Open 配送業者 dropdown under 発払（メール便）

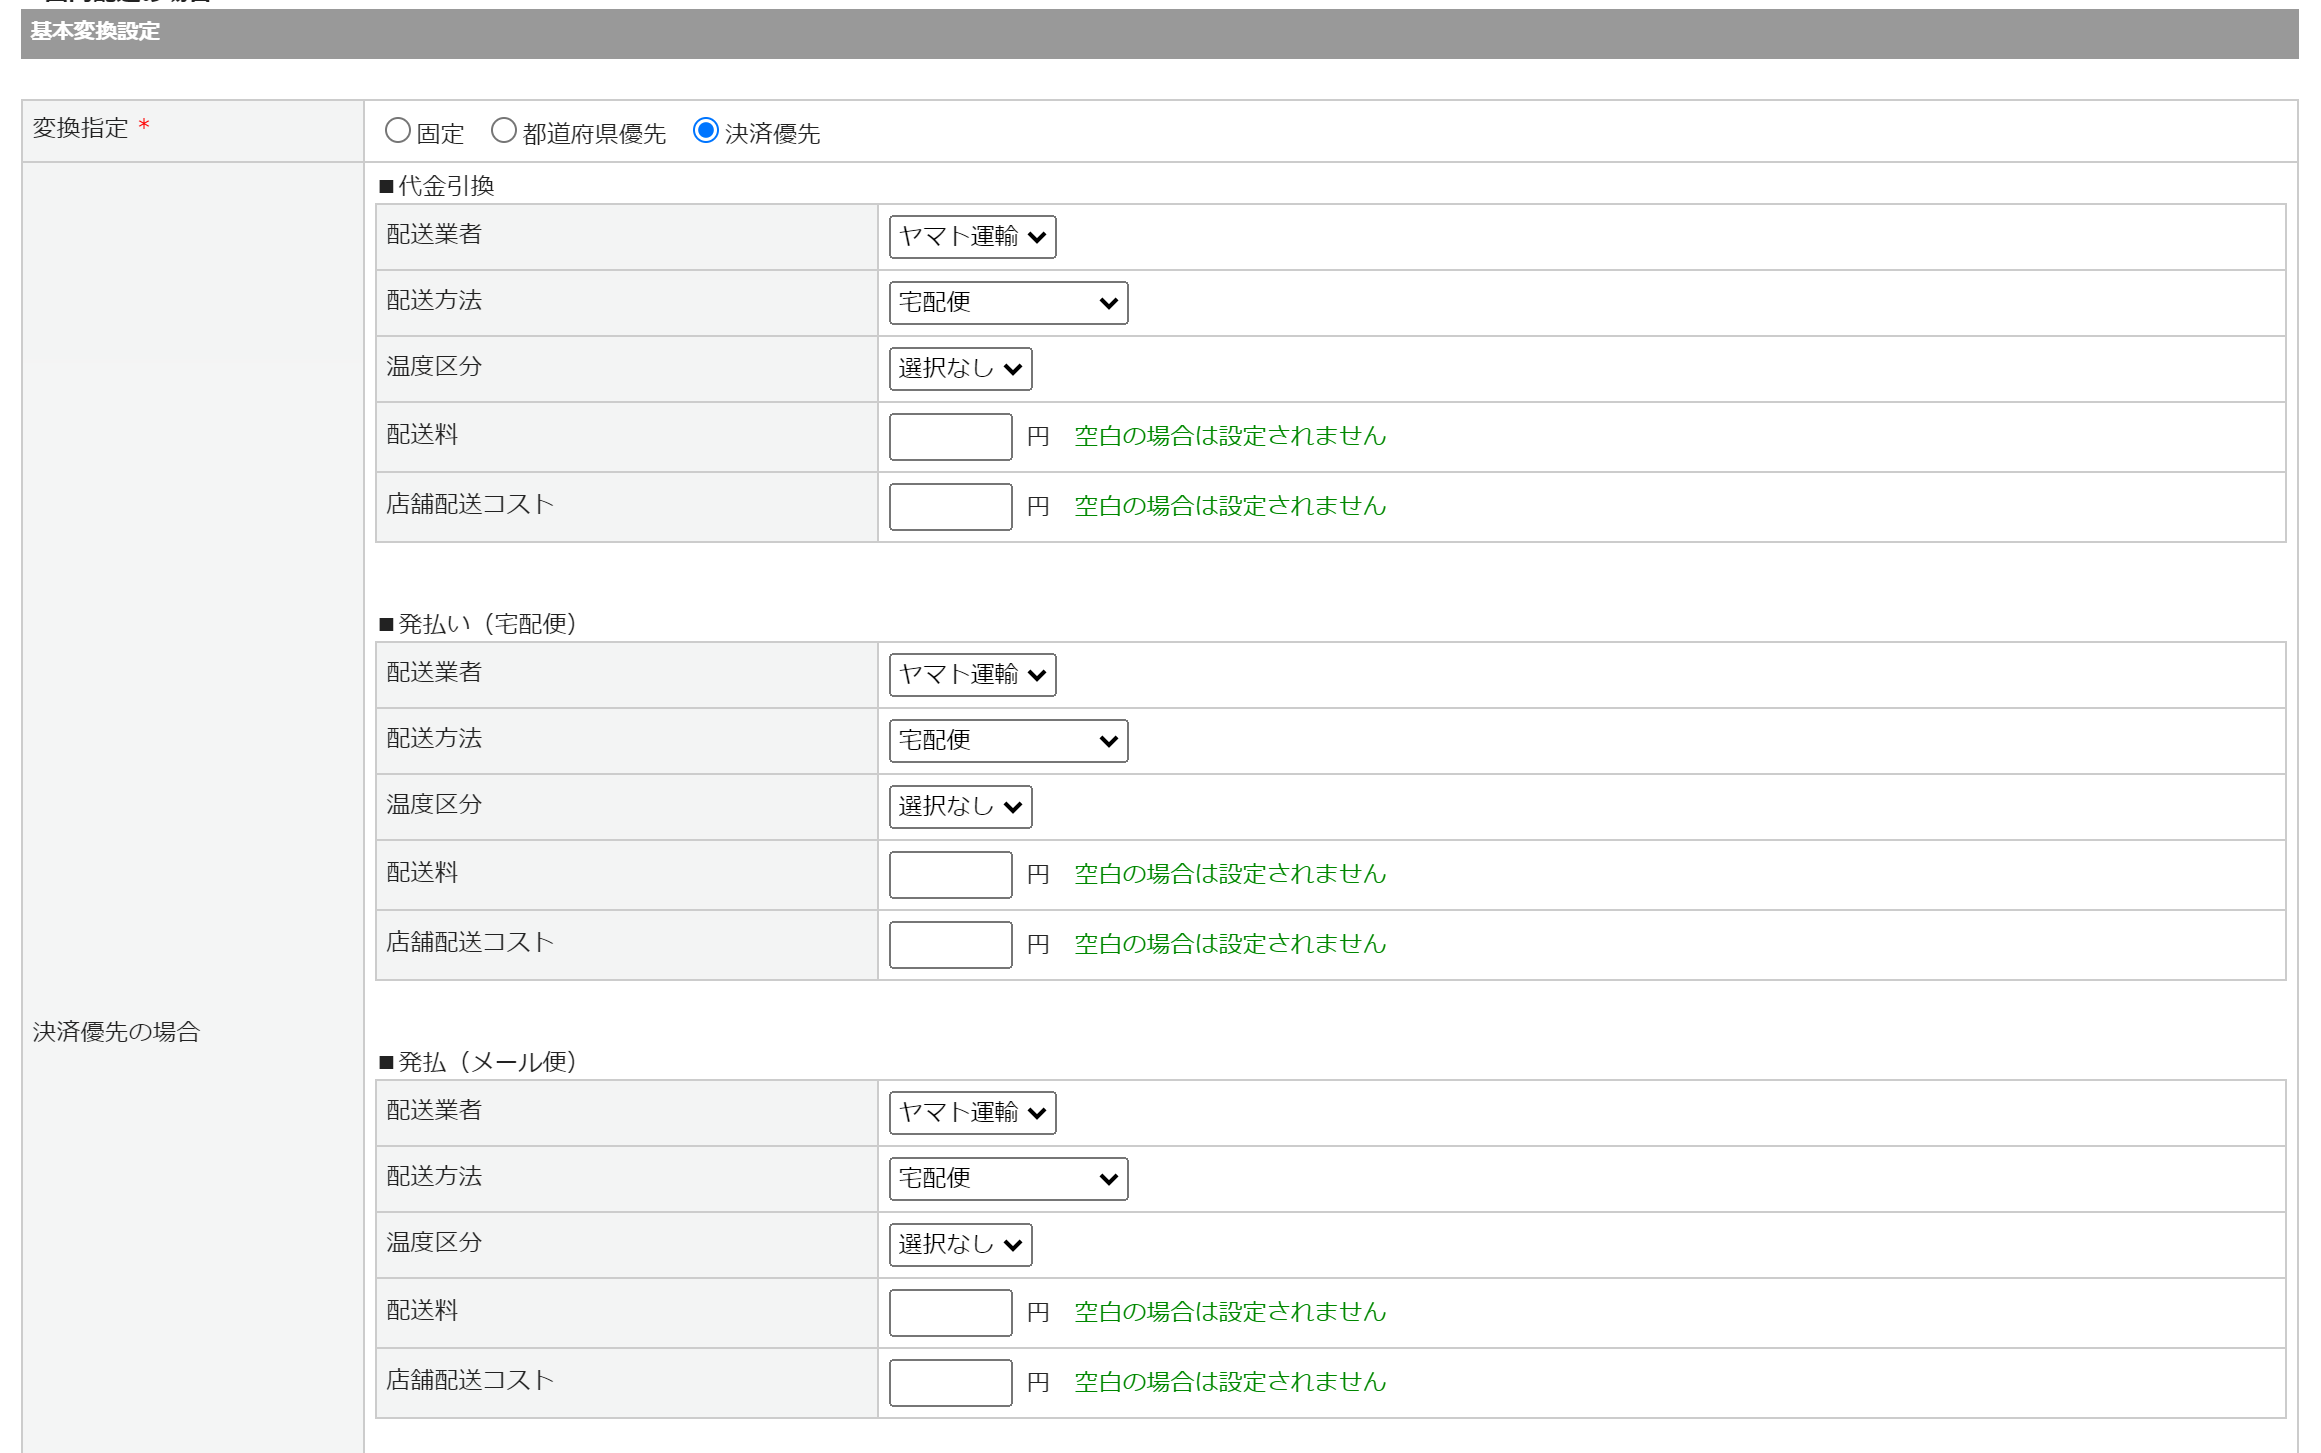pos(971,1113)
